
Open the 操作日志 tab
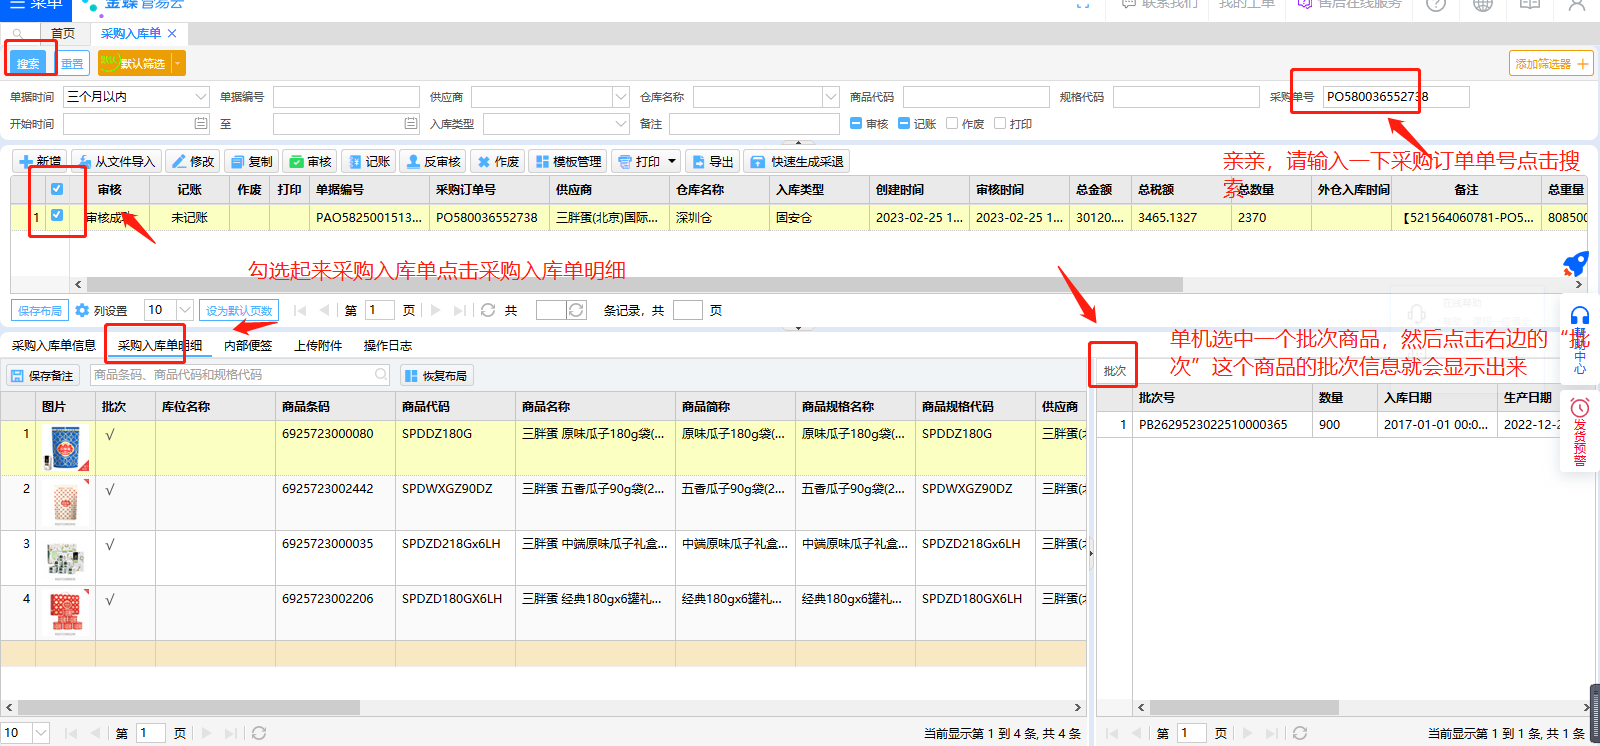387,346
